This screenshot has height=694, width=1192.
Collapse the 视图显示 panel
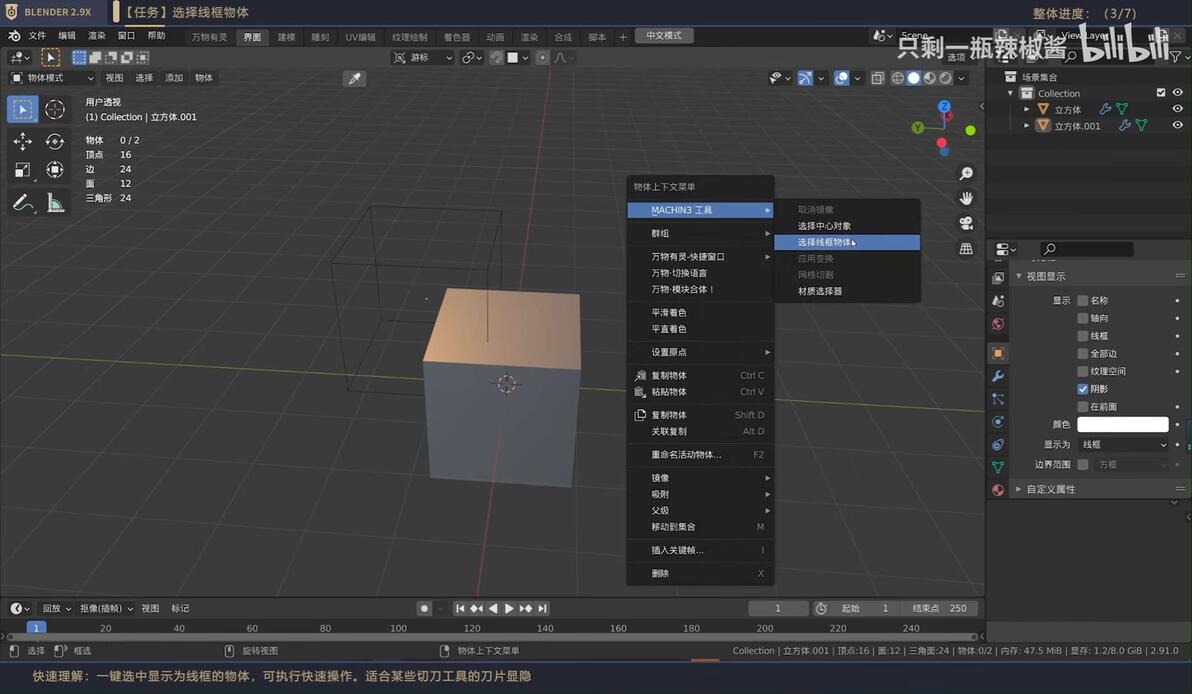(x=1019, y=277)
